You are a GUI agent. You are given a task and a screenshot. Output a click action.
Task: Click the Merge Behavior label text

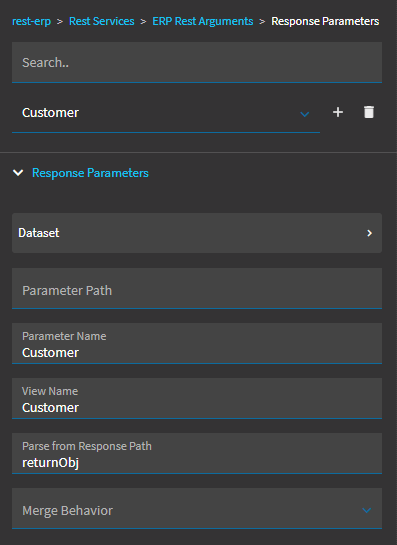tap(67, 511)
